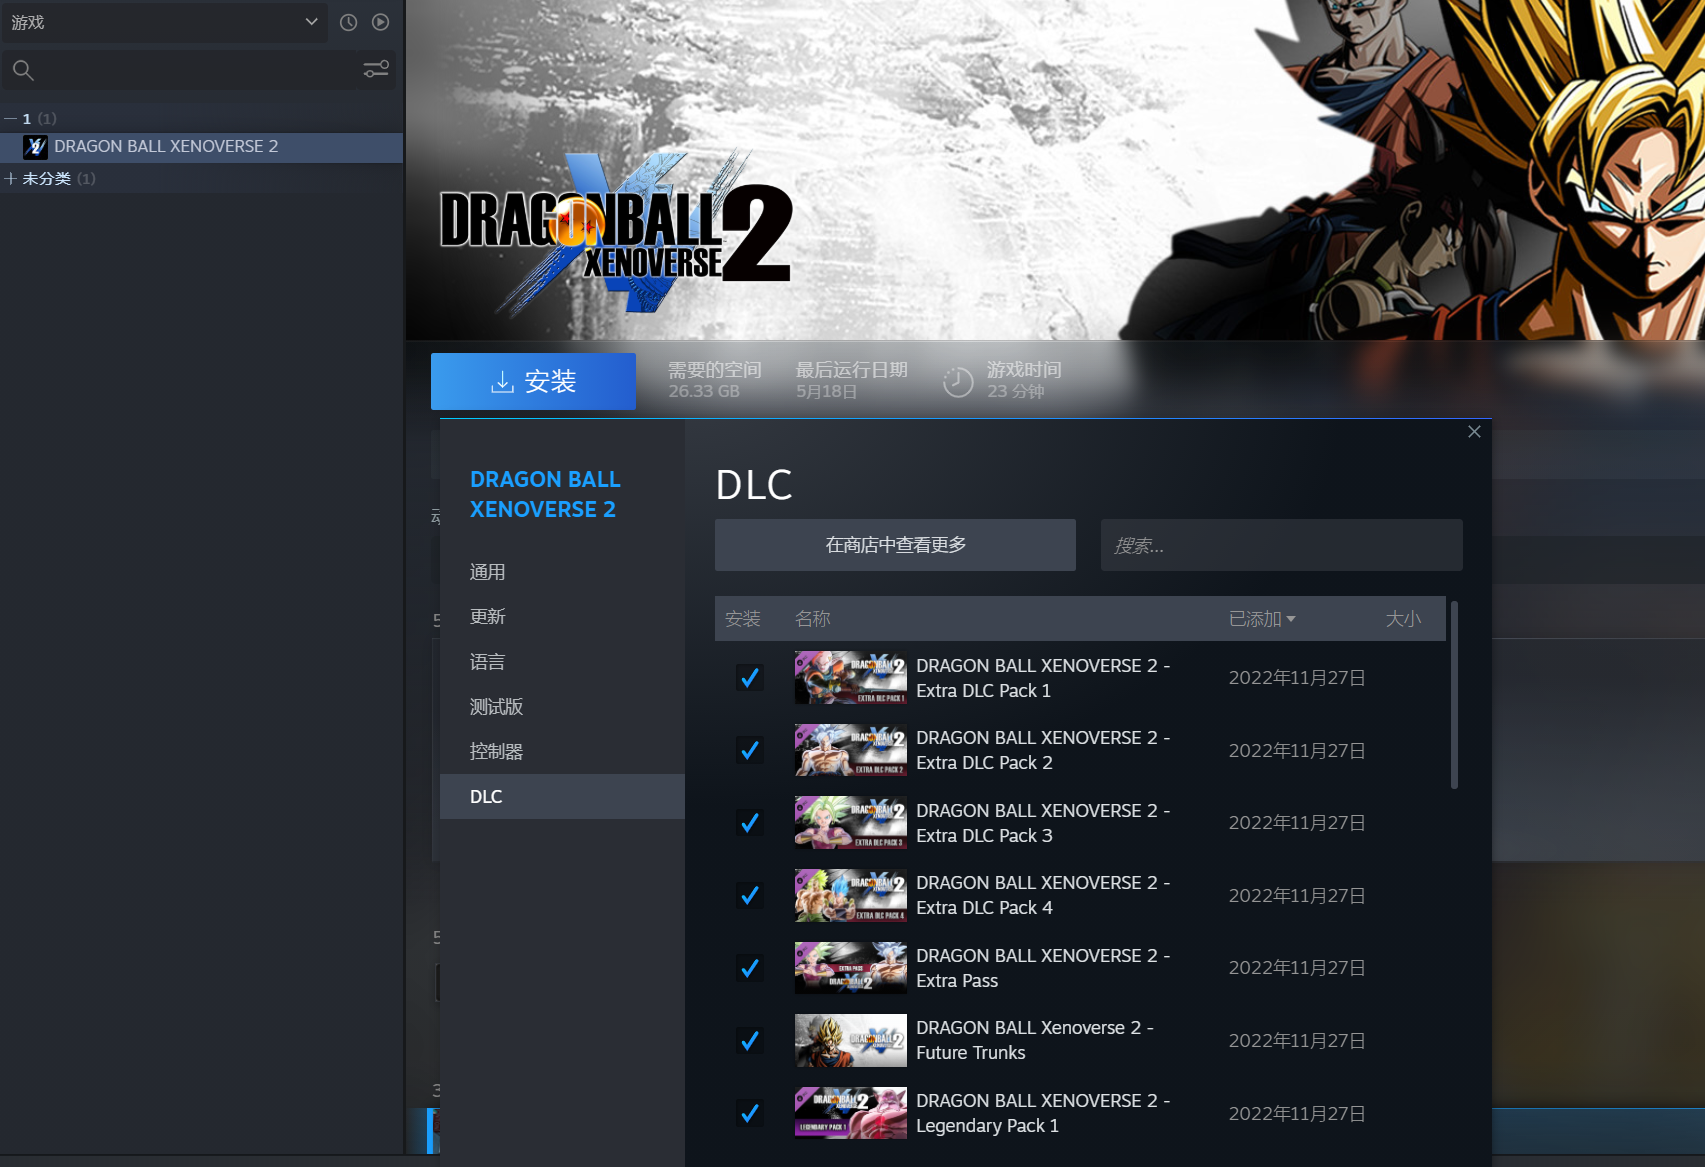This screenshot has width=1705, height=1167.
Task: Click Future Trunks DLC thumbnail
Action: (851, 1041)
